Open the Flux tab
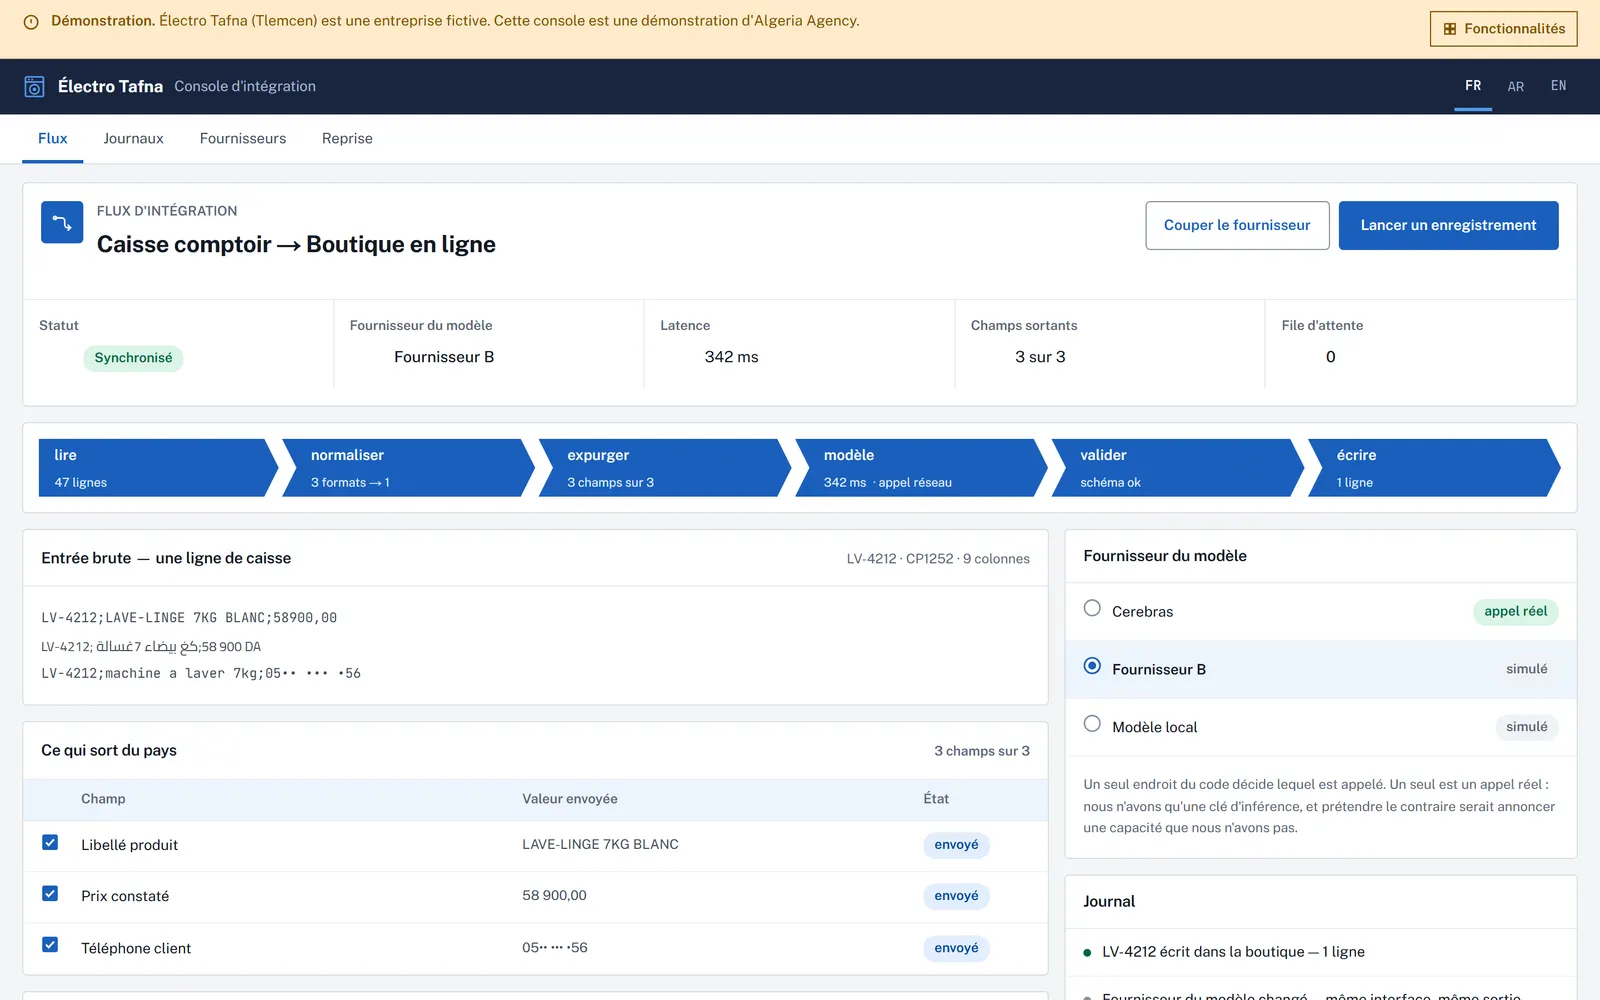Image resolution: width=1600 pixels, height=1000 pixels. 53,139
